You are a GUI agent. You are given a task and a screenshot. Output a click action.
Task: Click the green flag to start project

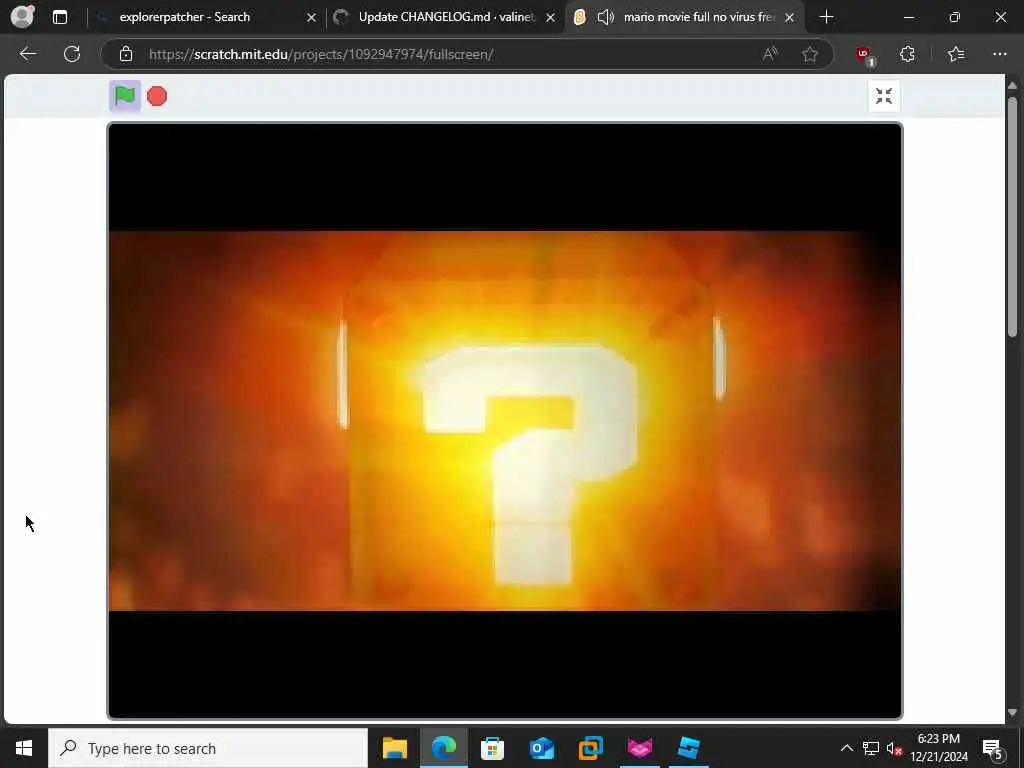pyautogui.click(x=125, y=96)
